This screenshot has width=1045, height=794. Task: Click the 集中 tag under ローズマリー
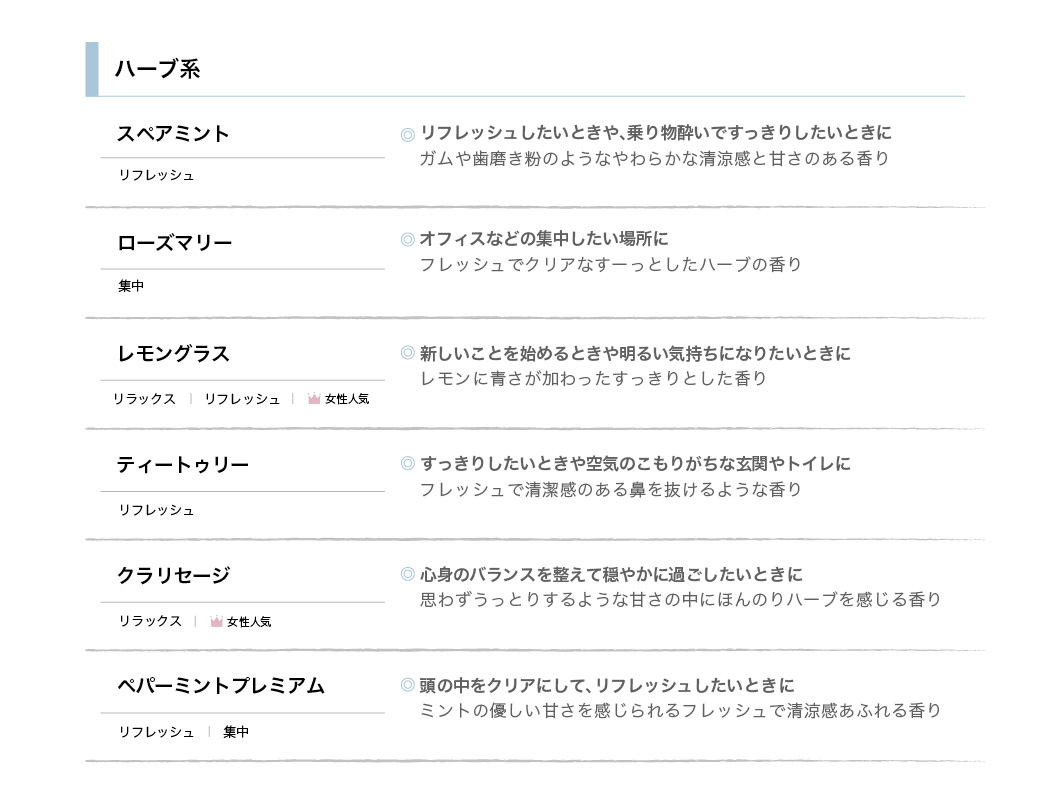point(131,286)
